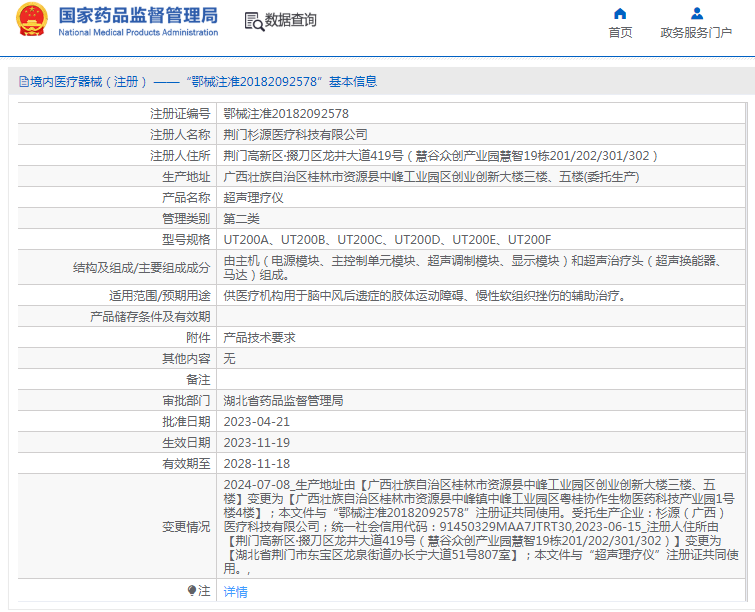The height and width of the screenshot is (612, 755).
Task: Click the 变更情况 label
Action: (186, 527)
